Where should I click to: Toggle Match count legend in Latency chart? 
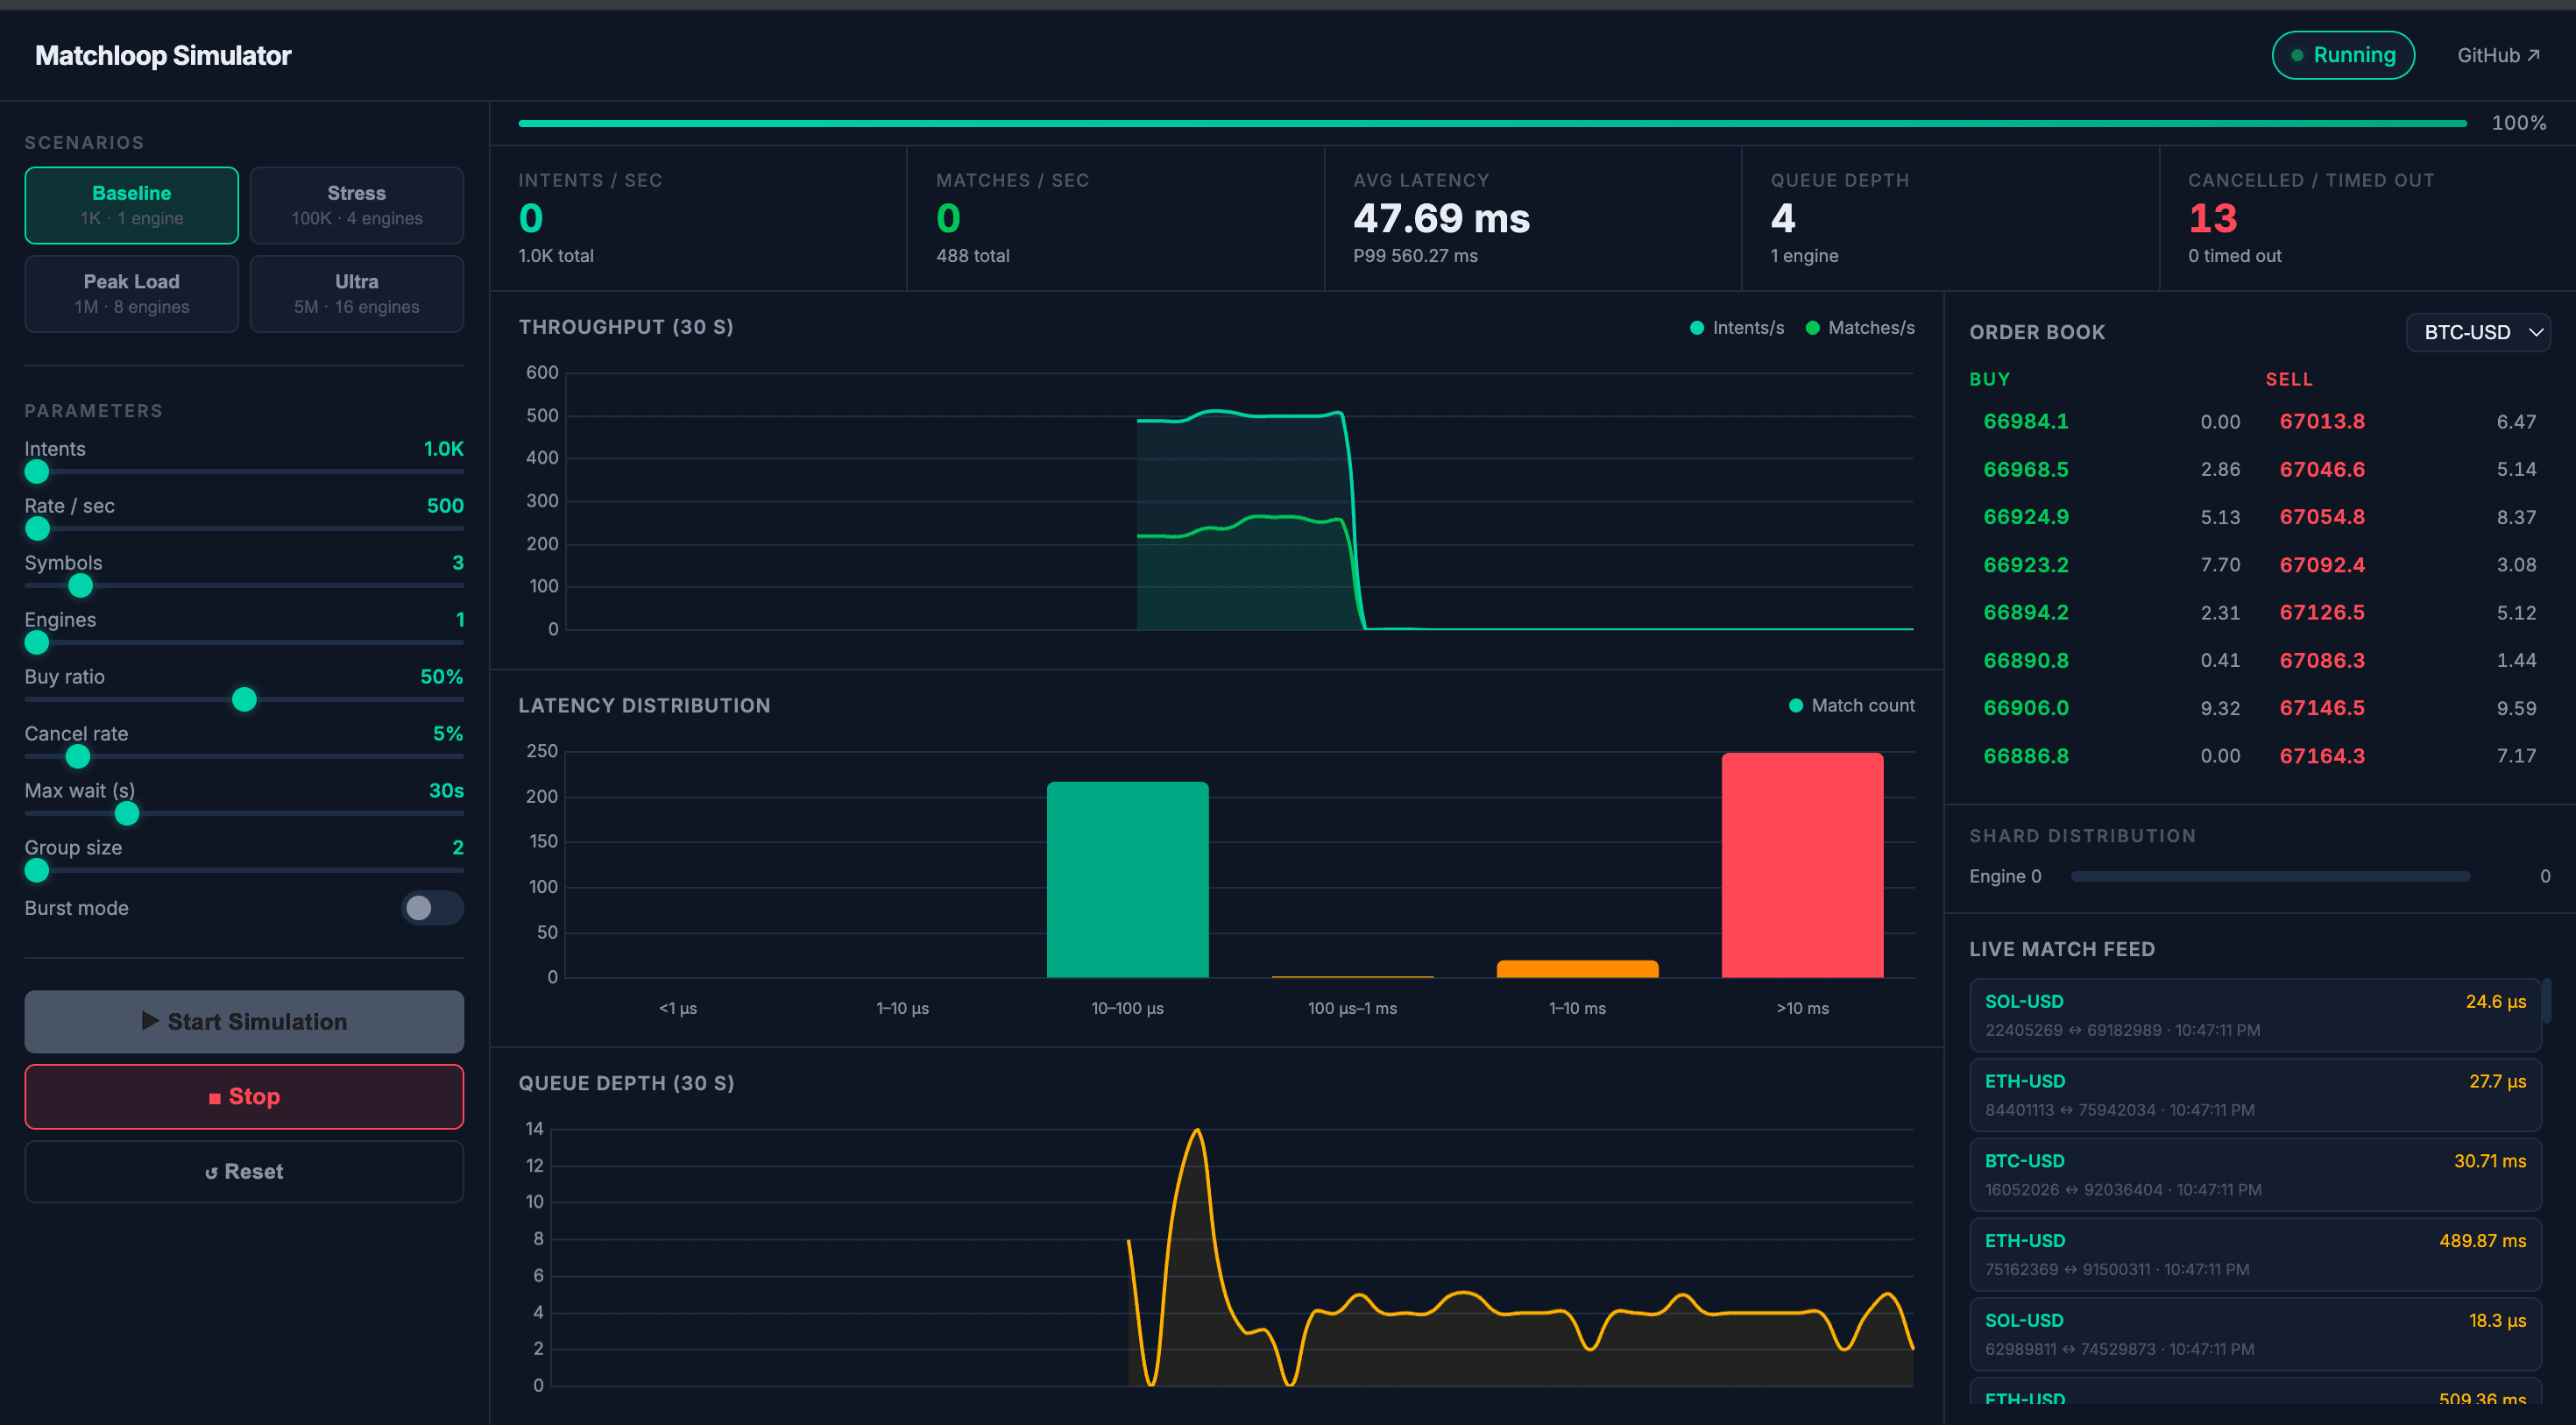pos(1852,706)
